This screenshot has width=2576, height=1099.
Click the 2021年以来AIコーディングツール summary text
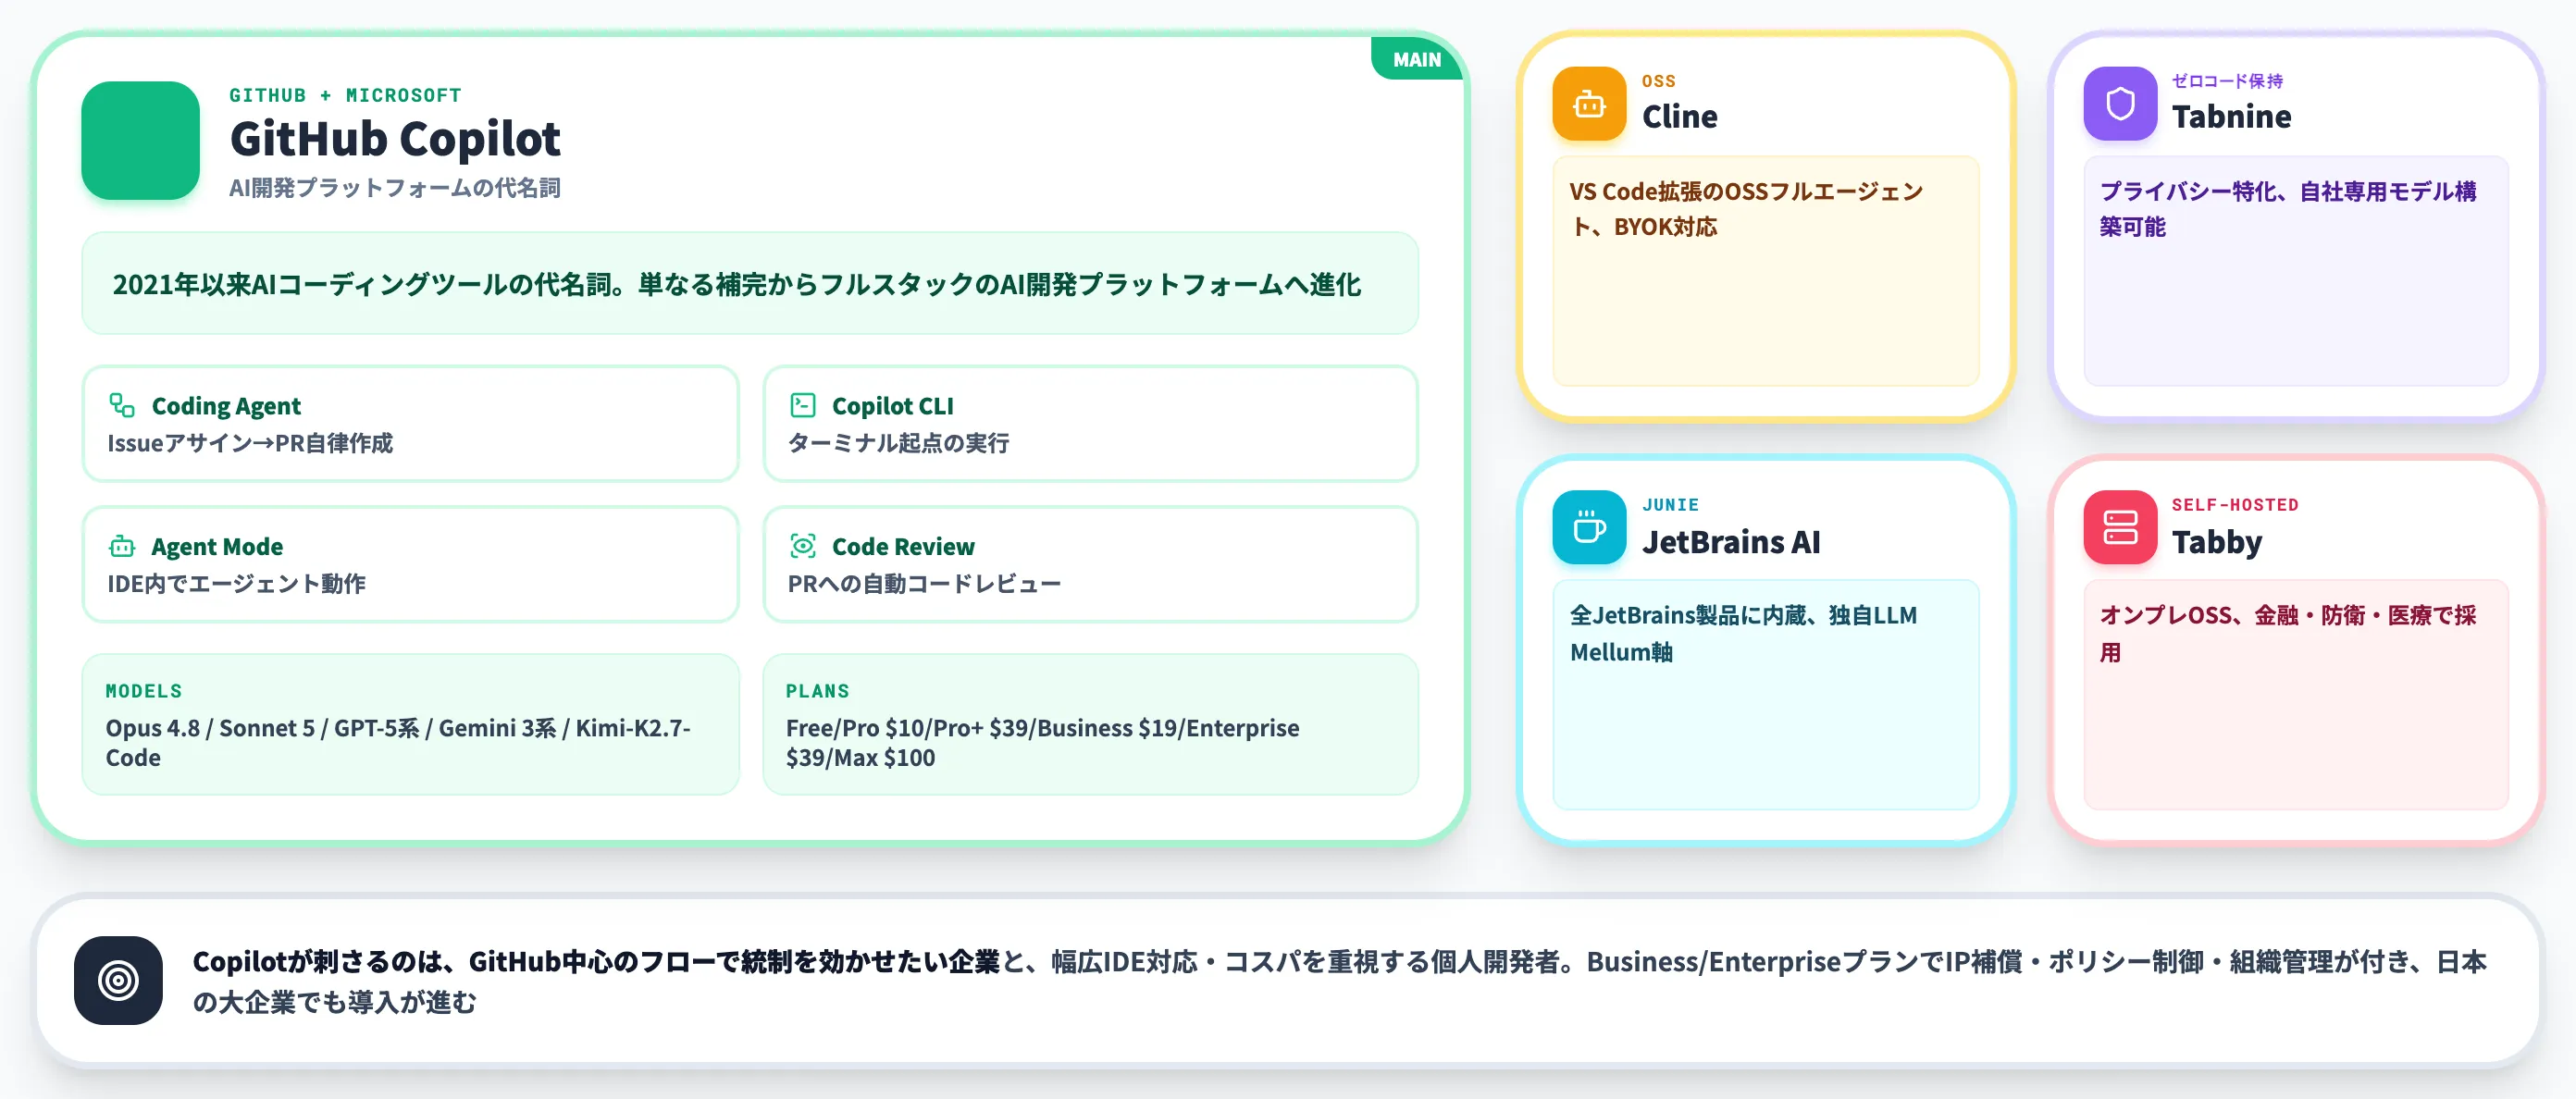pyautogui.click(x=736, y=284)
